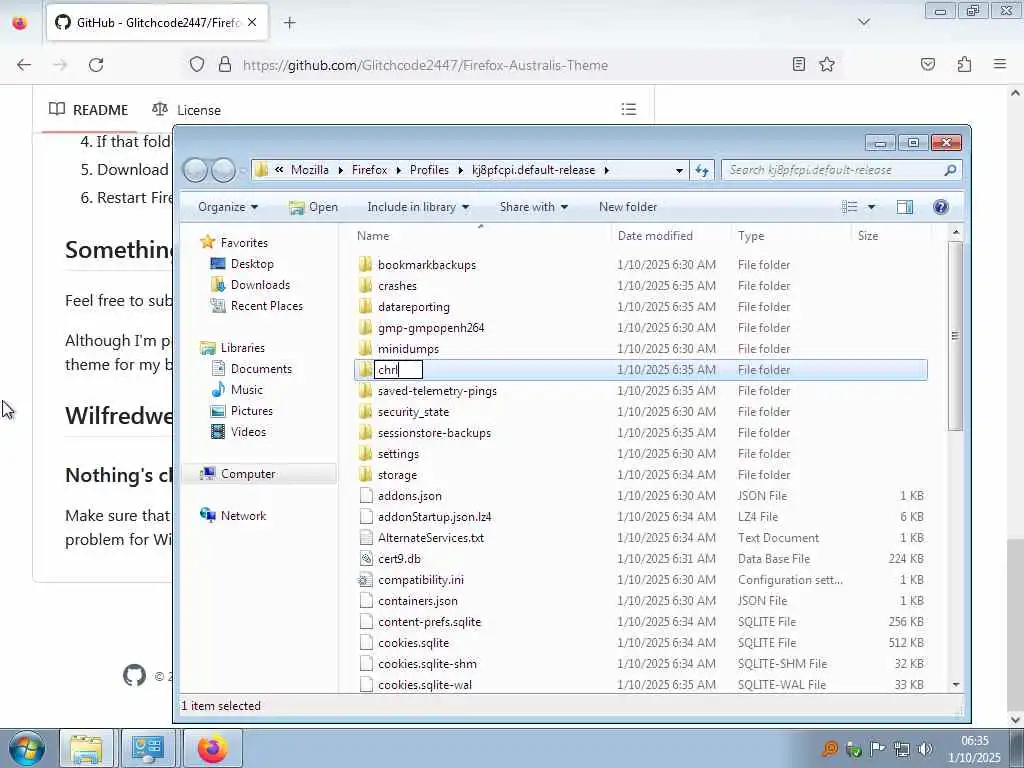The width and height of the screenshot is (1024, 768).
Task: Click New folder in Explorer toolbar
Action: coord(628,207)
